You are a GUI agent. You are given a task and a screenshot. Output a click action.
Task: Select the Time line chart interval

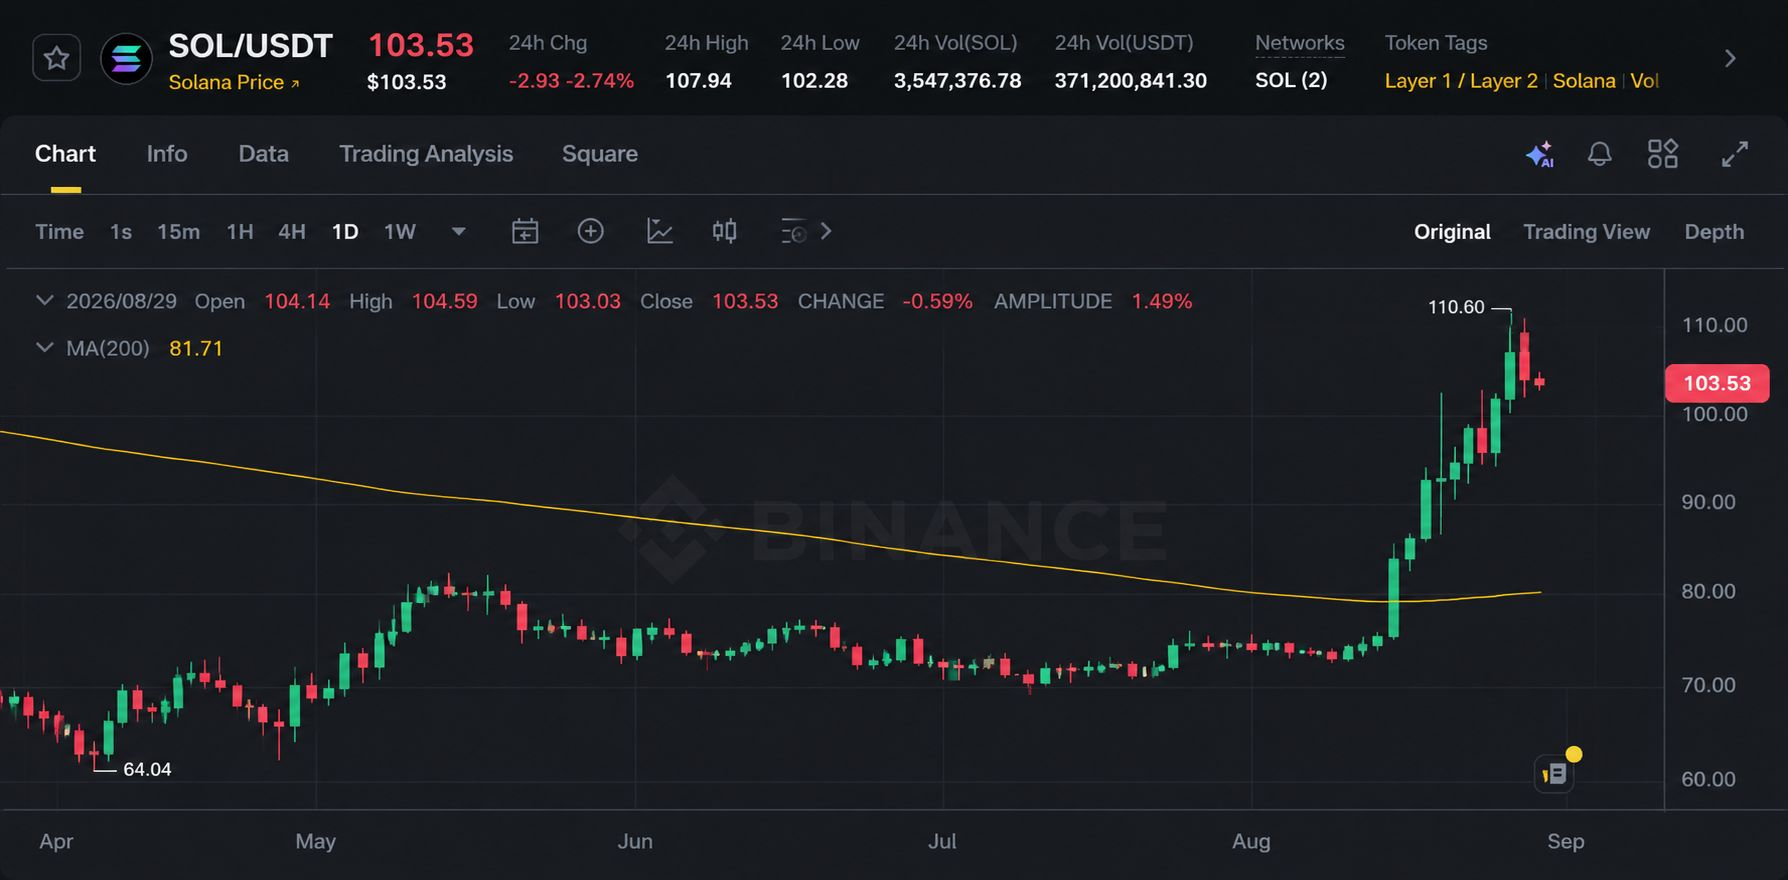click(x=60, y=232)
